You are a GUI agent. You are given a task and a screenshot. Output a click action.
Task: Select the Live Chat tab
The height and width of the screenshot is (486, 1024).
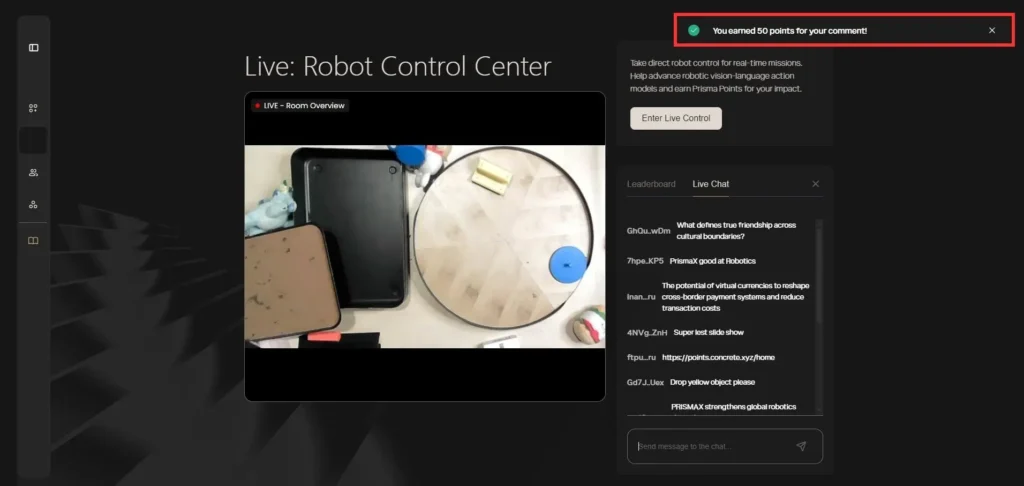711,184
